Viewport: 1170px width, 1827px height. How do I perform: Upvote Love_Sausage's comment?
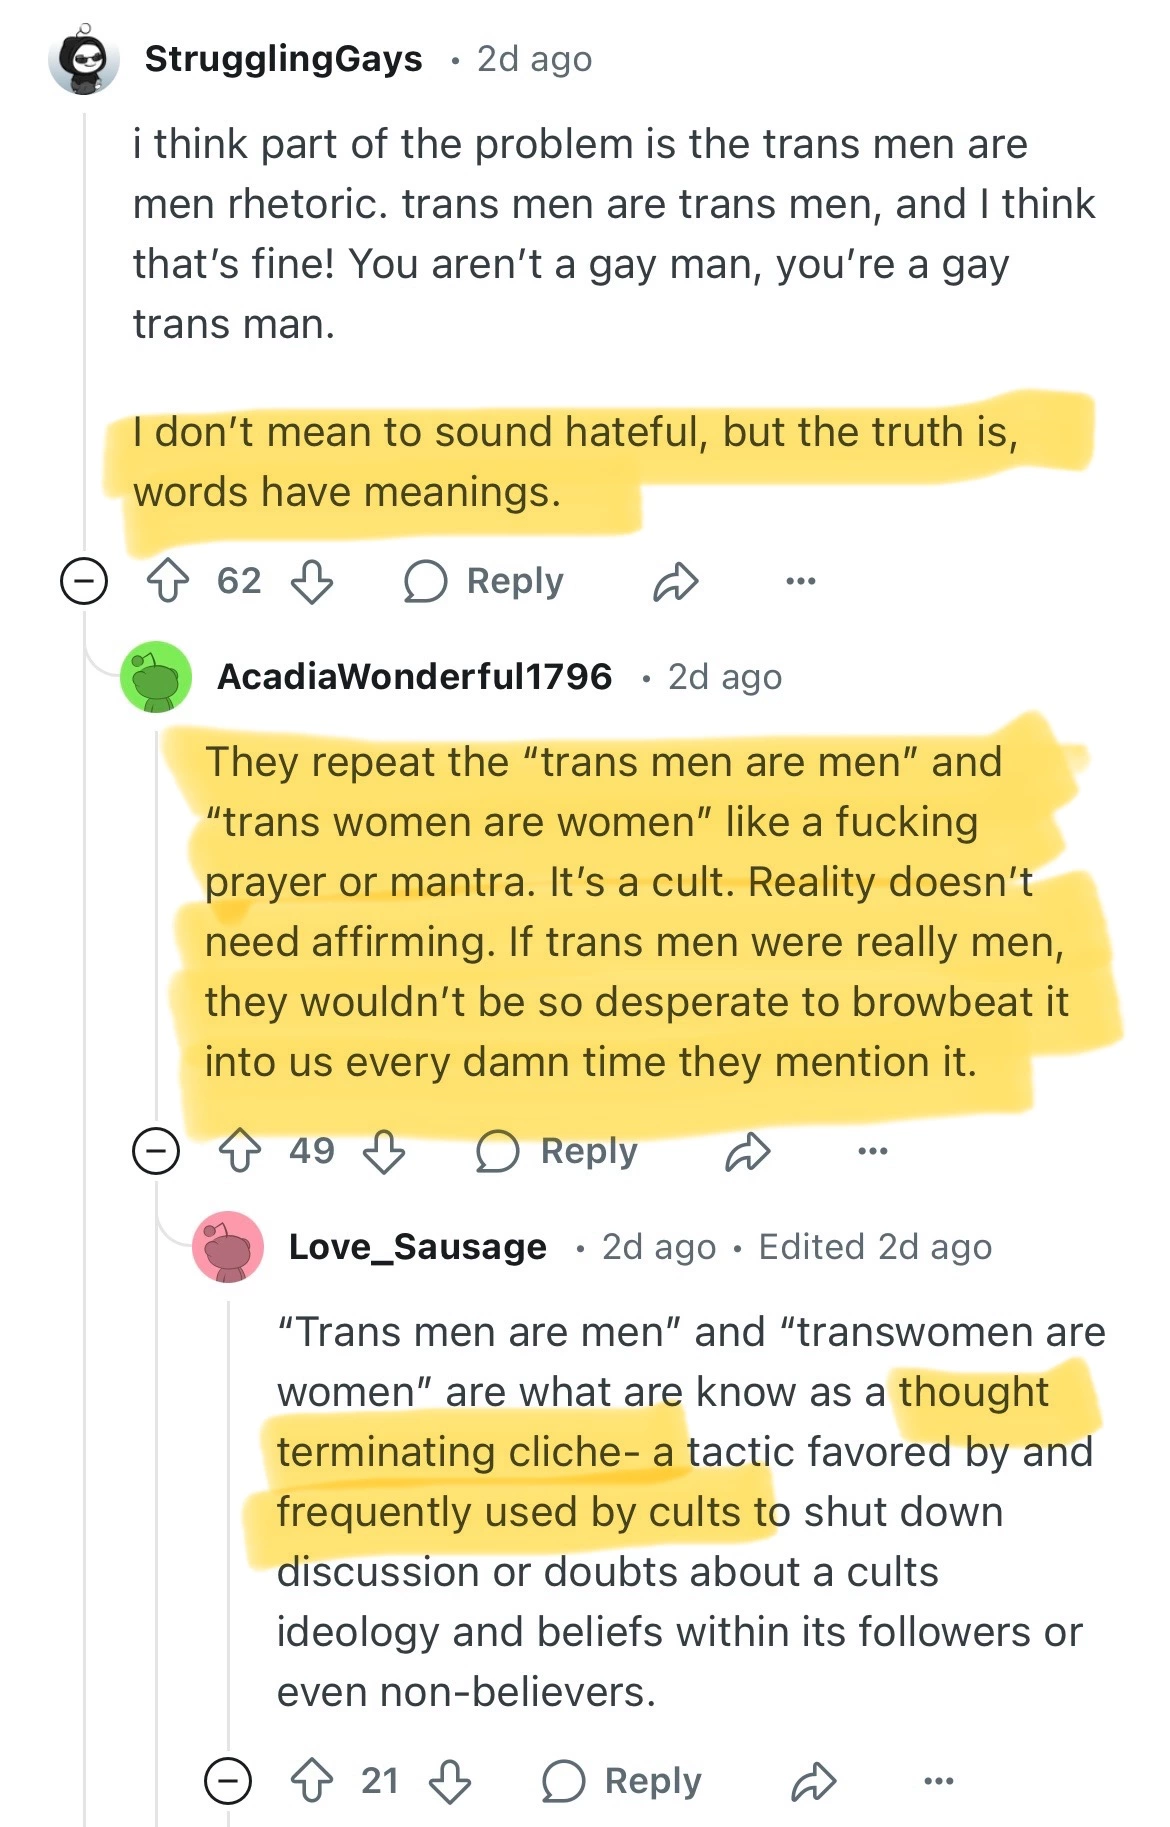[x=312, y=1781]
